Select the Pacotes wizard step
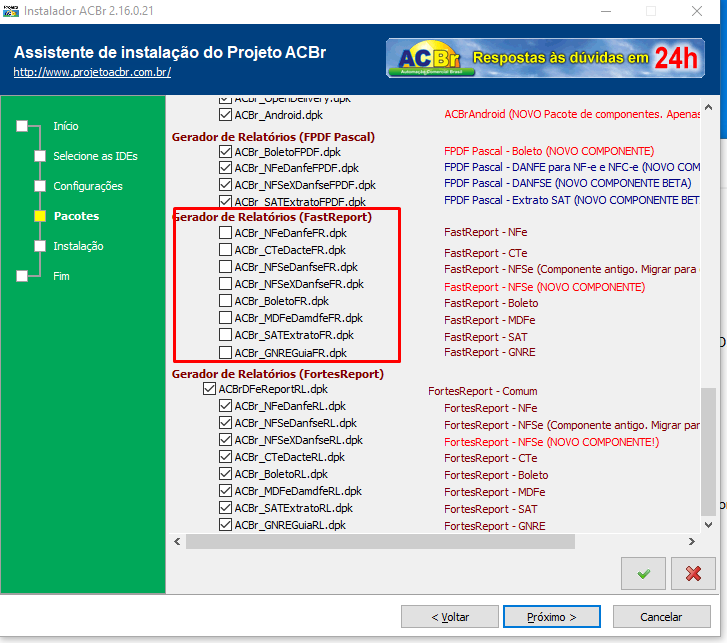The height and width of the screenshot is (643, 727). (x=77, y=216)
